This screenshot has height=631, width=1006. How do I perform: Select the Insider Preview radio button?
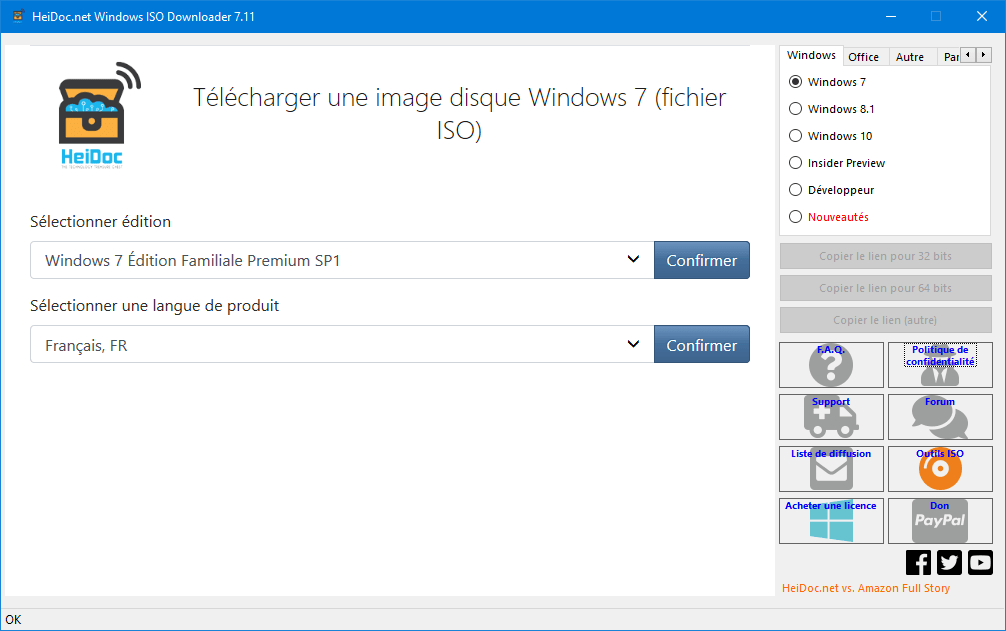pyautogui.click(x=796, y=162)
